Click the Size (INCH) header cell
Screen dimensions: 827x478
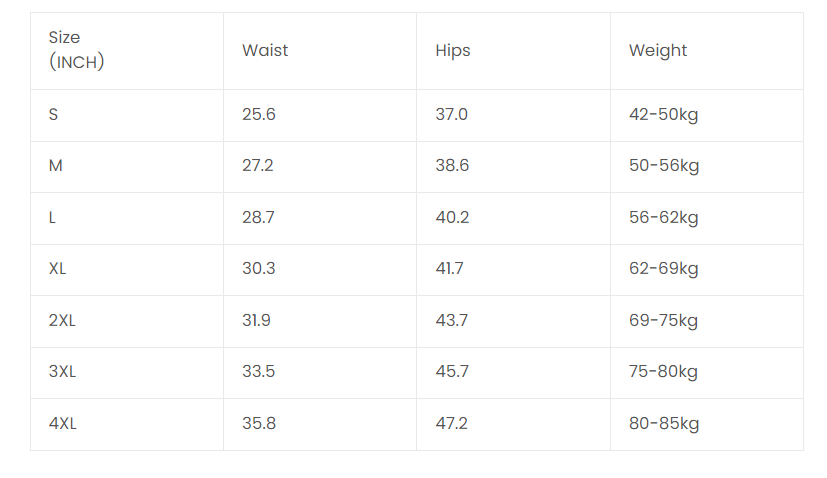pos(76,50)
